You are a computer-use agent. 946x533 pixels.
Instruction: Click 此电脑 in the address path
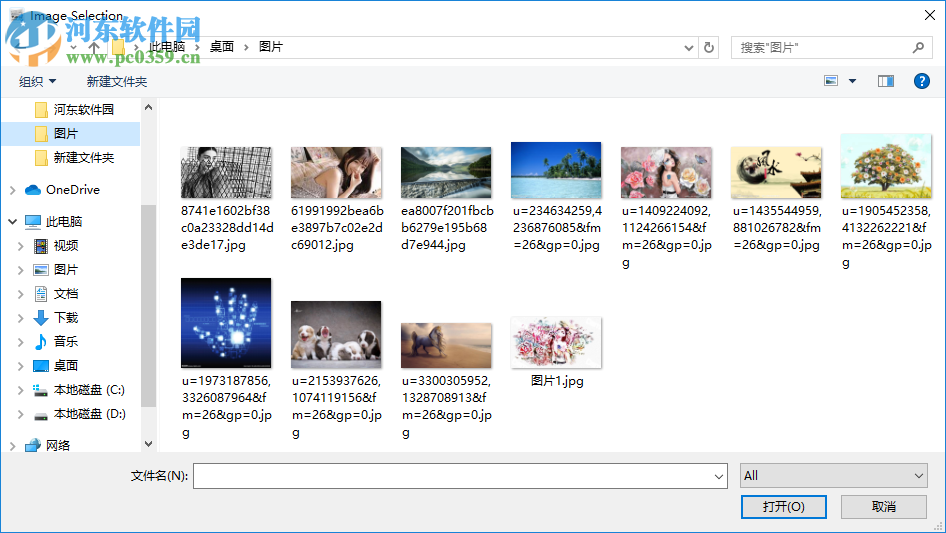pyautogui.click(x=167, y=47)
